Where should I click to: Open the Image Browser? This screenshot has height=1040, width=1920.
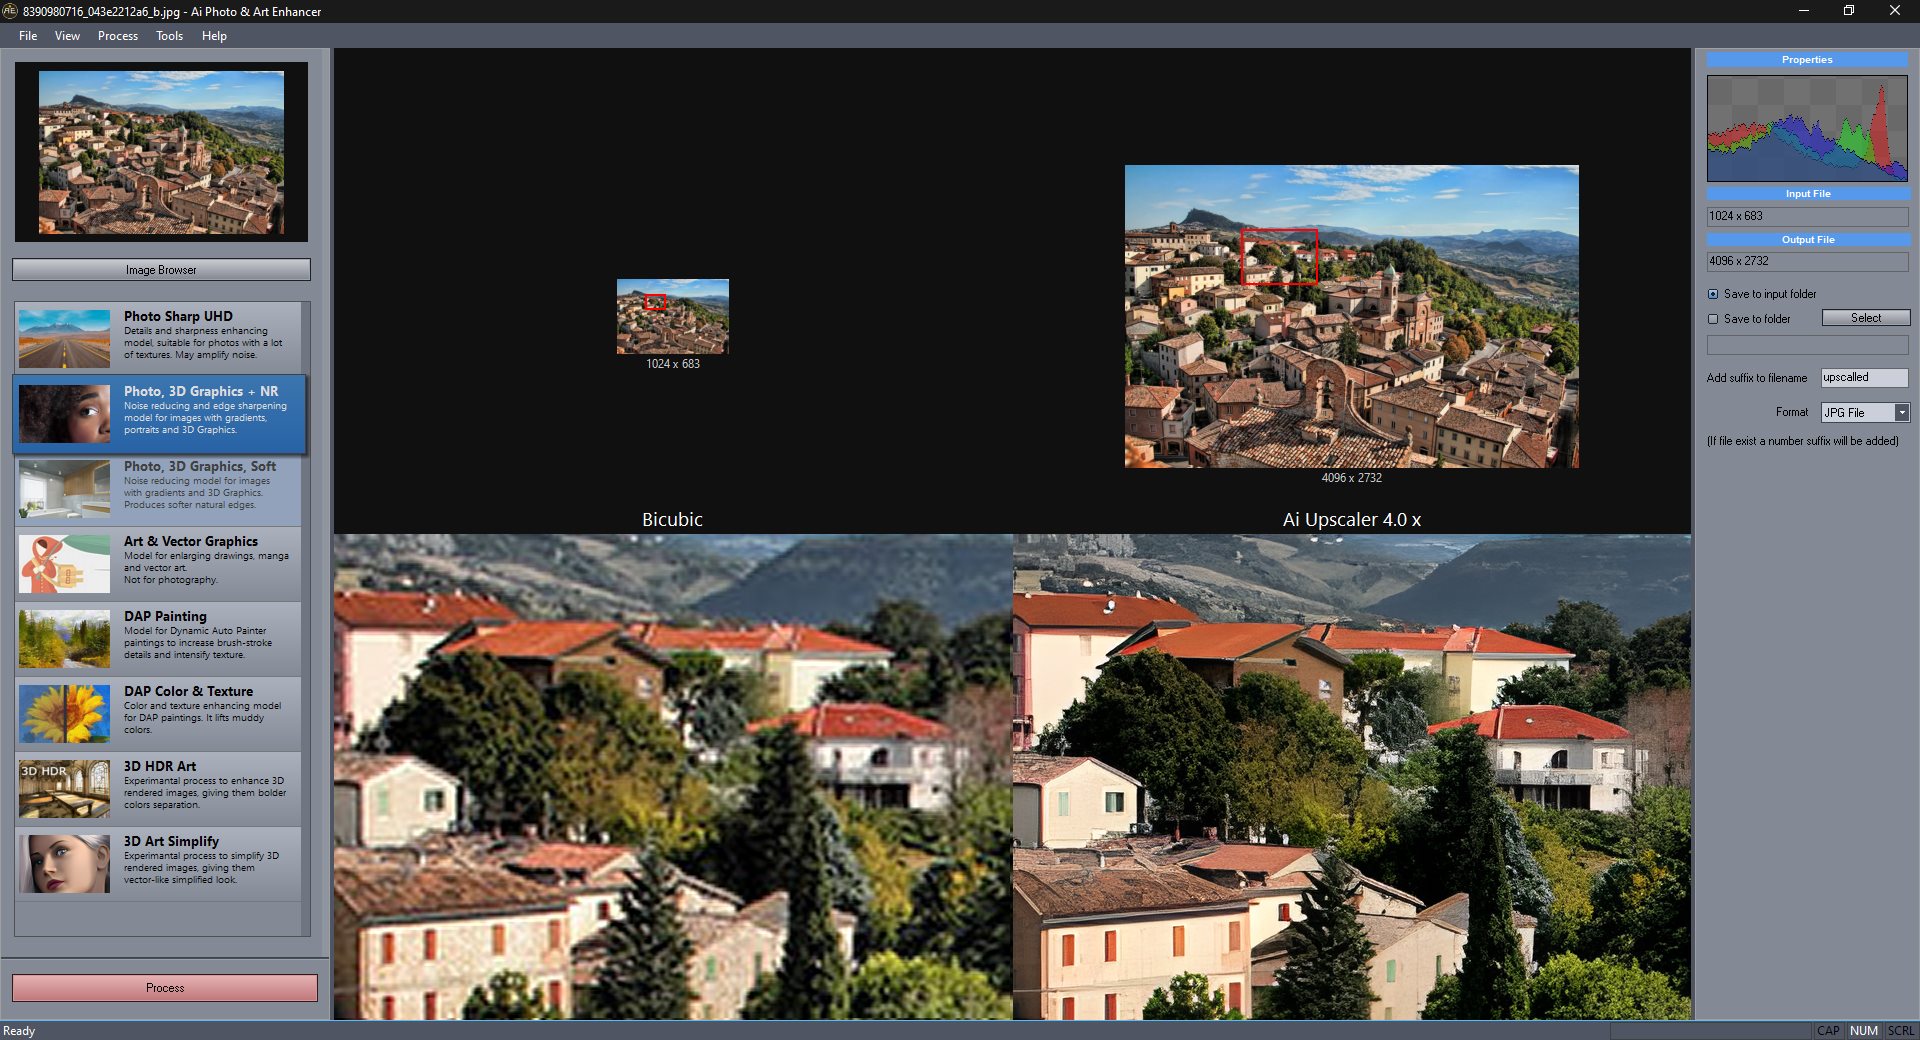pos(161,270)
